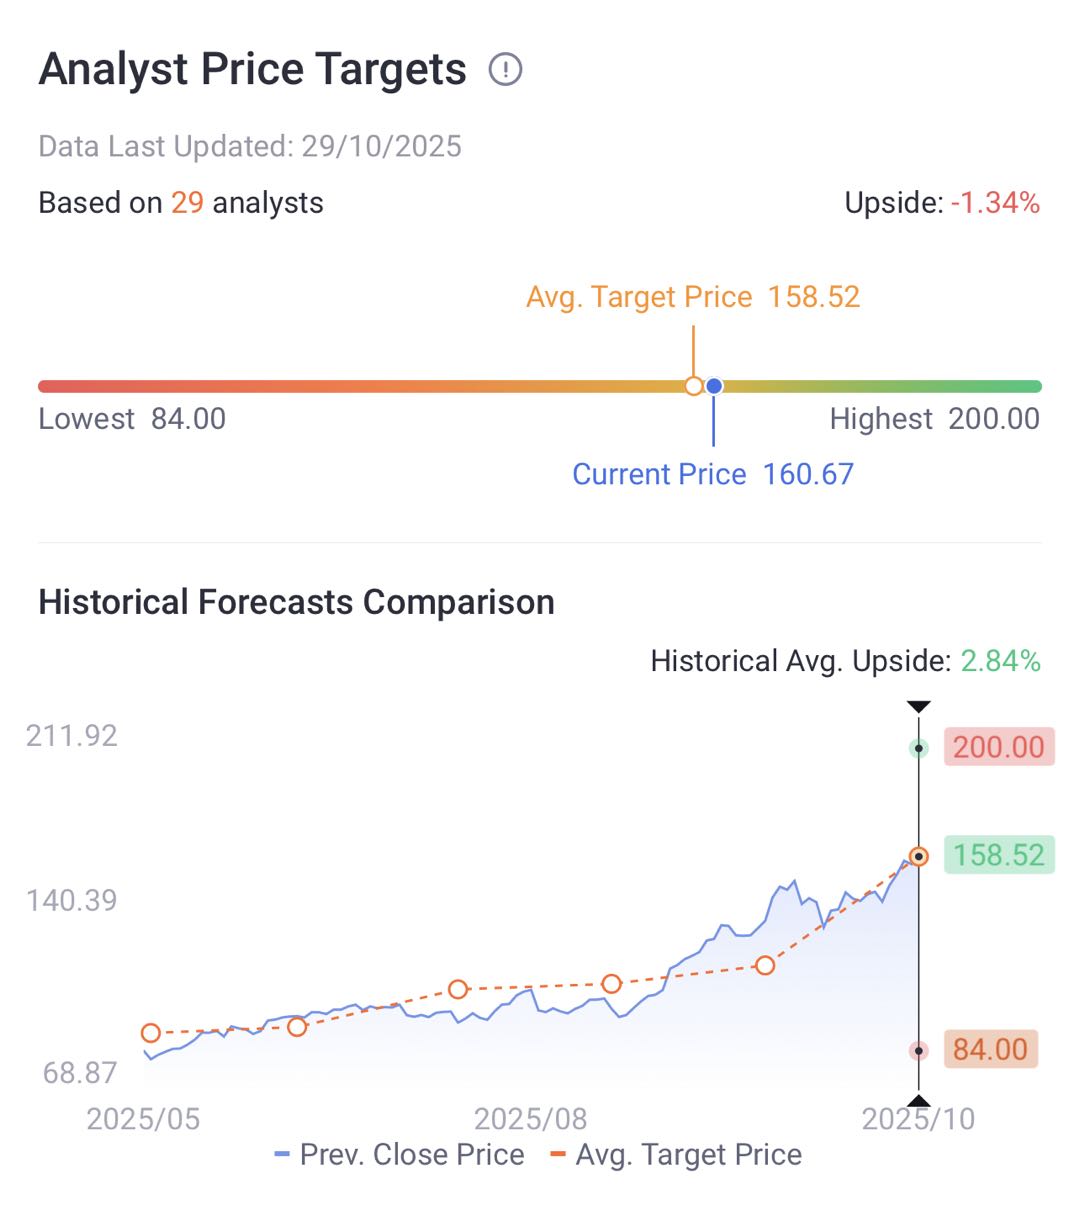Screen dimensions: 1080x1211
Task: Click the info icon beside Analyst Price Targets
Action: [x=506, y=70]
